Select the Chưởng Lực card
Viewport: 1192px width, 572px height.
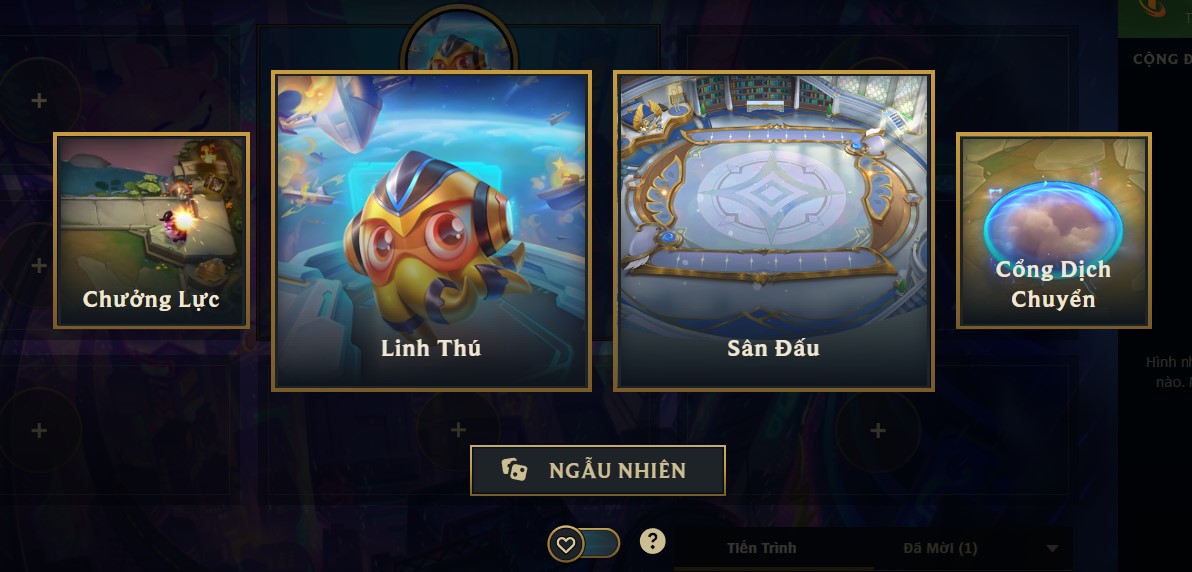coord(151,230)
